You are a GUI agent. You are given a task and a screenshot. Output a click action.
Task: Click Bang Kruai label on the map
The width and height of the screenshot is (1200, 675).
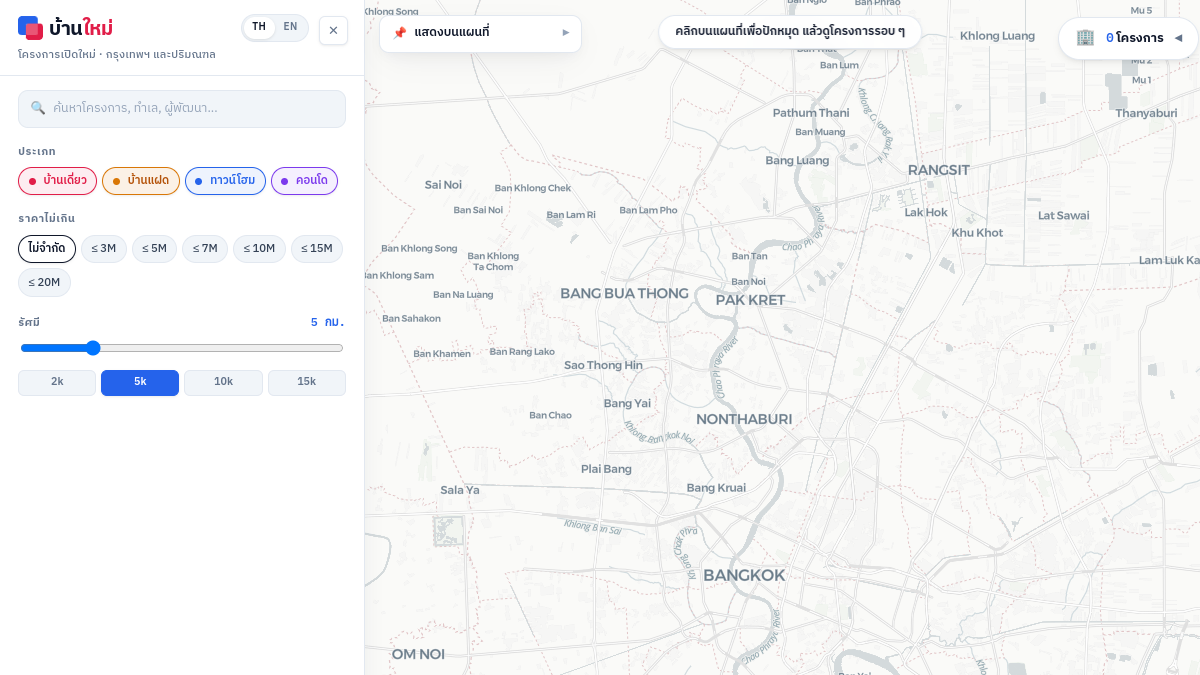716,488
